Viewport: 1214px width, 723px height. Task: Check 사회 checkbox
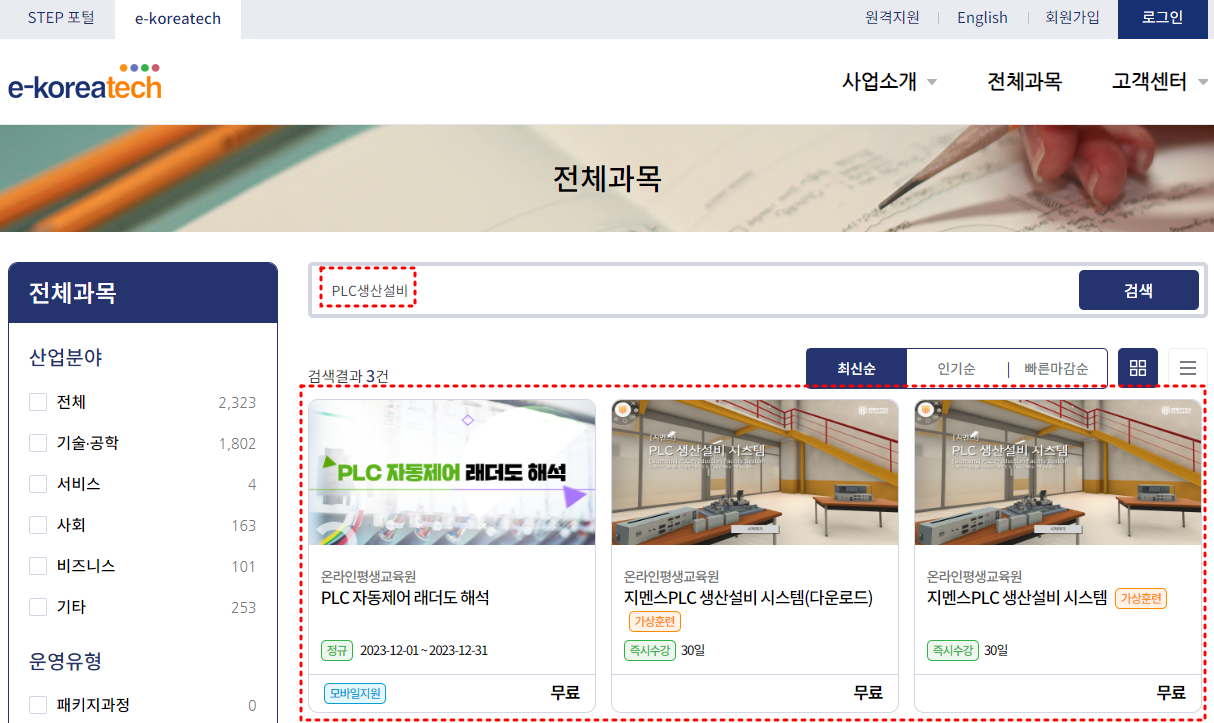click(x=38, y=525)
